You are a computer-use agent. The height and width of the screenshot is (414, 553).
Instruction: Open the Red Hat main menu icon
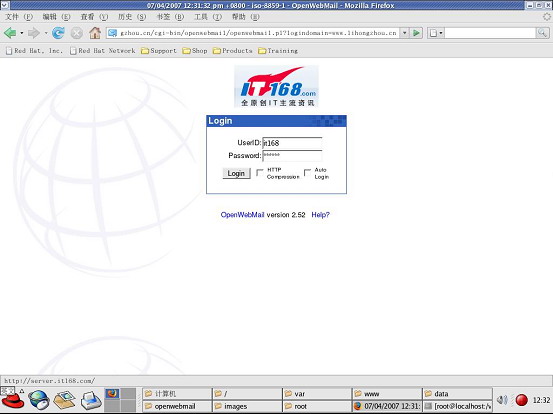click(x=12, y=401)
